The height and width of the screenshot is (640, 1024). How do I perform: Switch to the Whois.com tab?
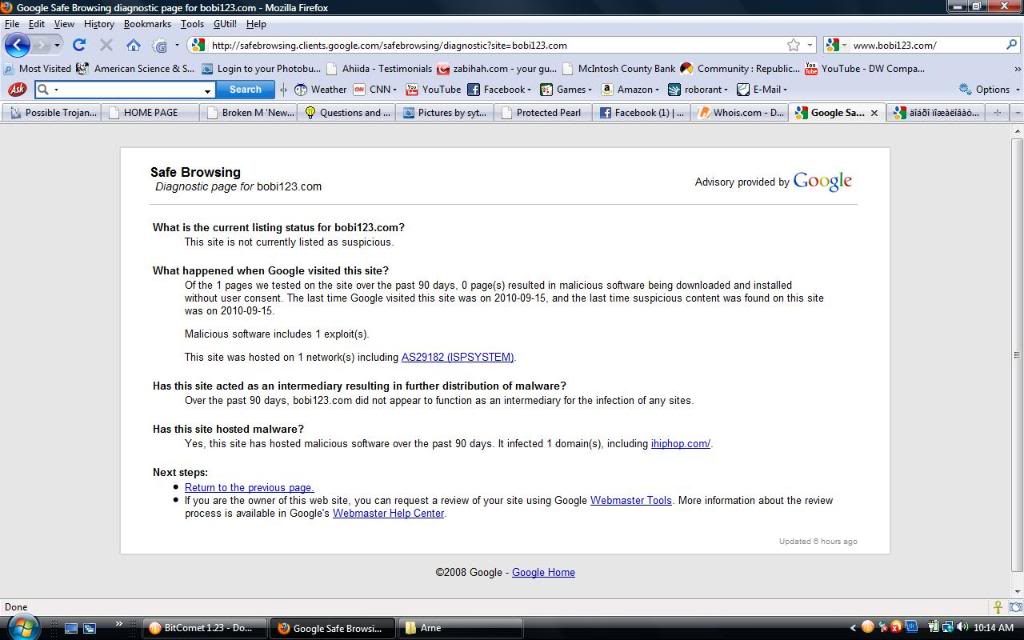pos(740,112)
